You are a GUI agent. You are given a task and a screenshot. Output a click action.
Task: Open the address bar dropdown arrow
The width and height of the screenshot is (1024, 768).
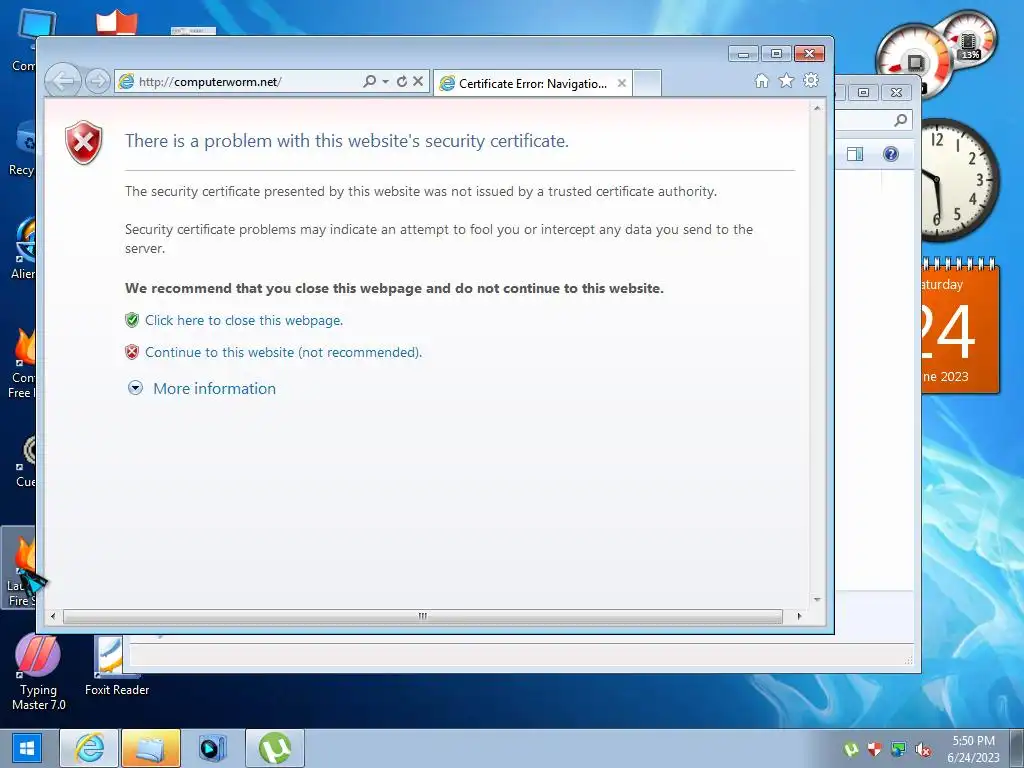pyautogui.click(x=385, y=81)
